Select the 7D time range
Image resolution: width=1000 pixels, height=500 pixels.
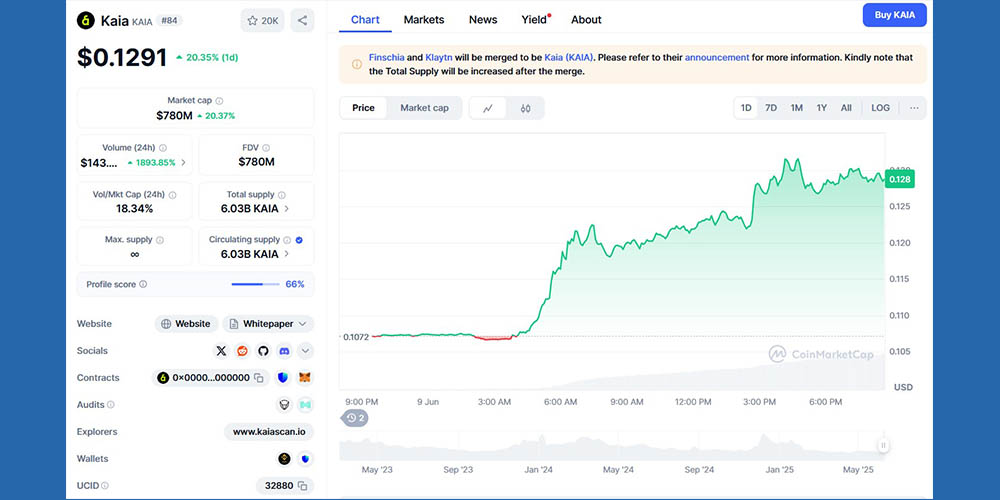pyautogui.click(x=771, y=108)
